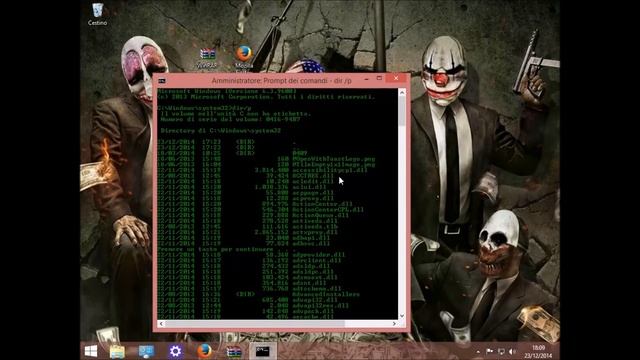
Task: Minimize the Prompt dei comandi window
Action: [x=366, y=79]
